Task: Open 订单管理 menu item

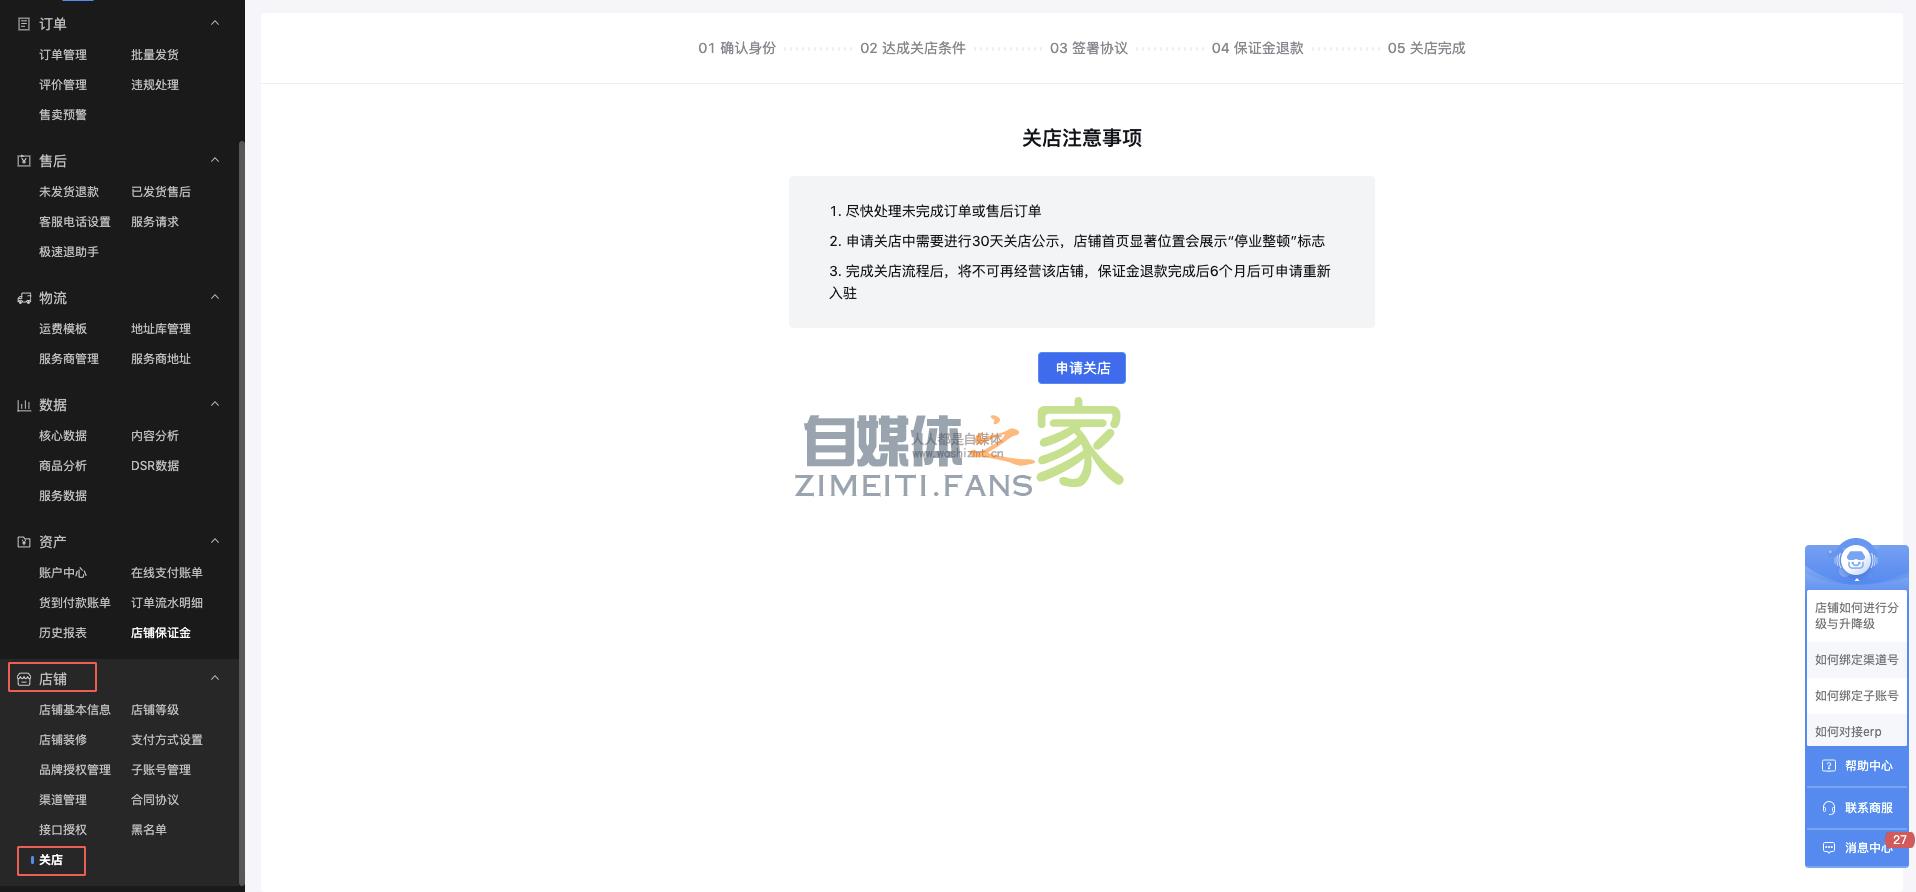Action: 63,55
